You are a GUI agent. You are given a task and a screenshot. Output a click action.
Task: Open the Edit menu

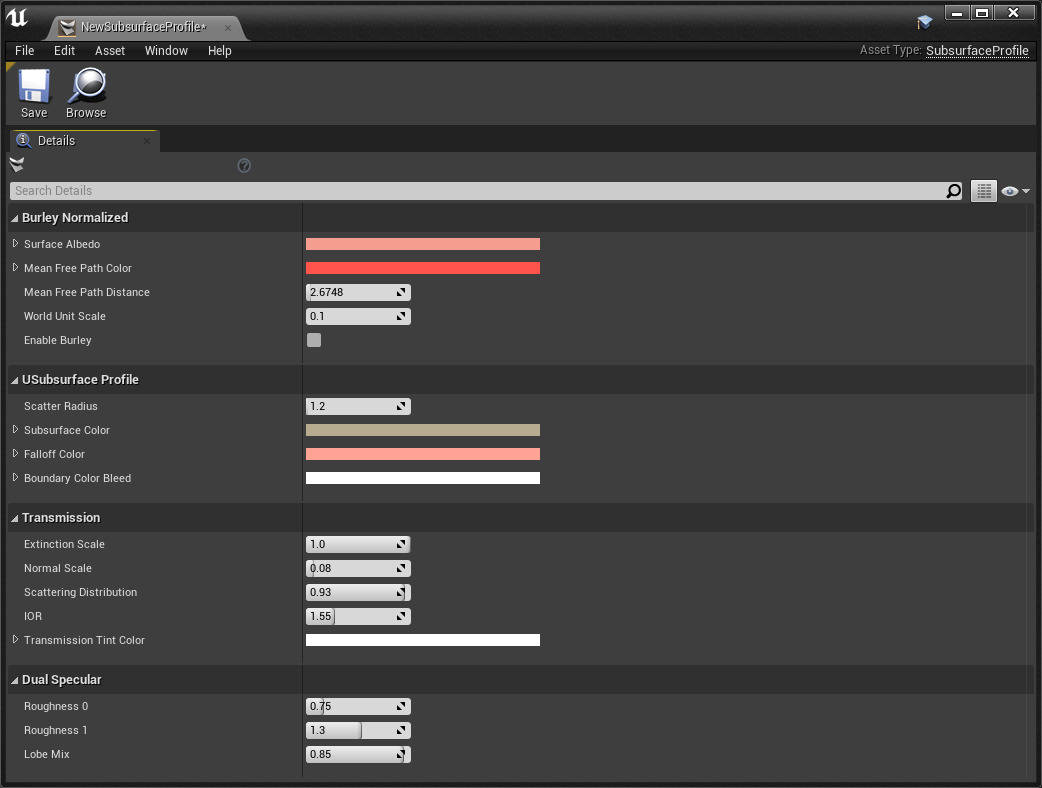tap(64, 50)
